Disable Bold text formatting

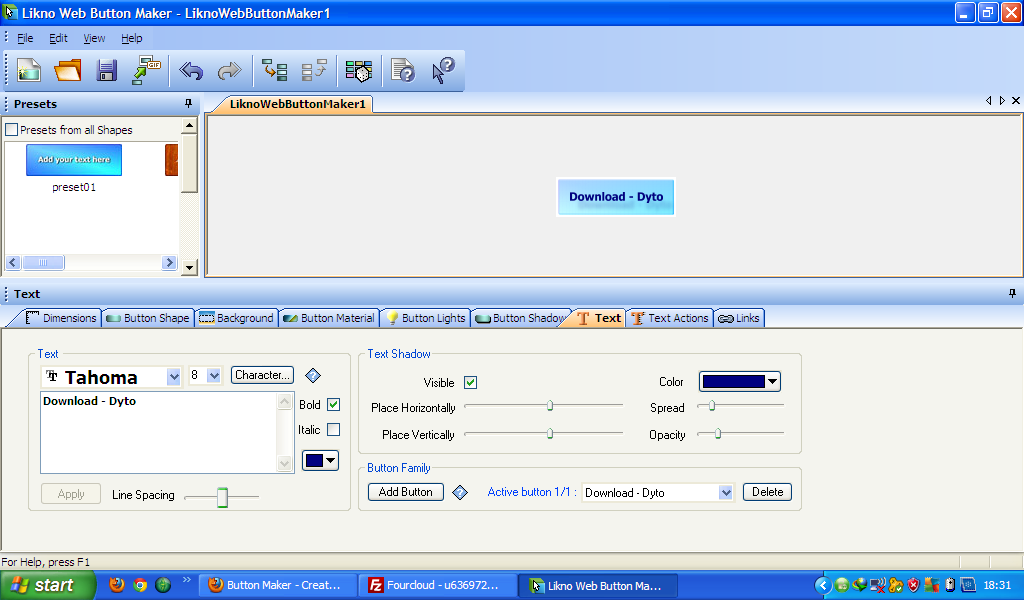[x=334, y=404]
